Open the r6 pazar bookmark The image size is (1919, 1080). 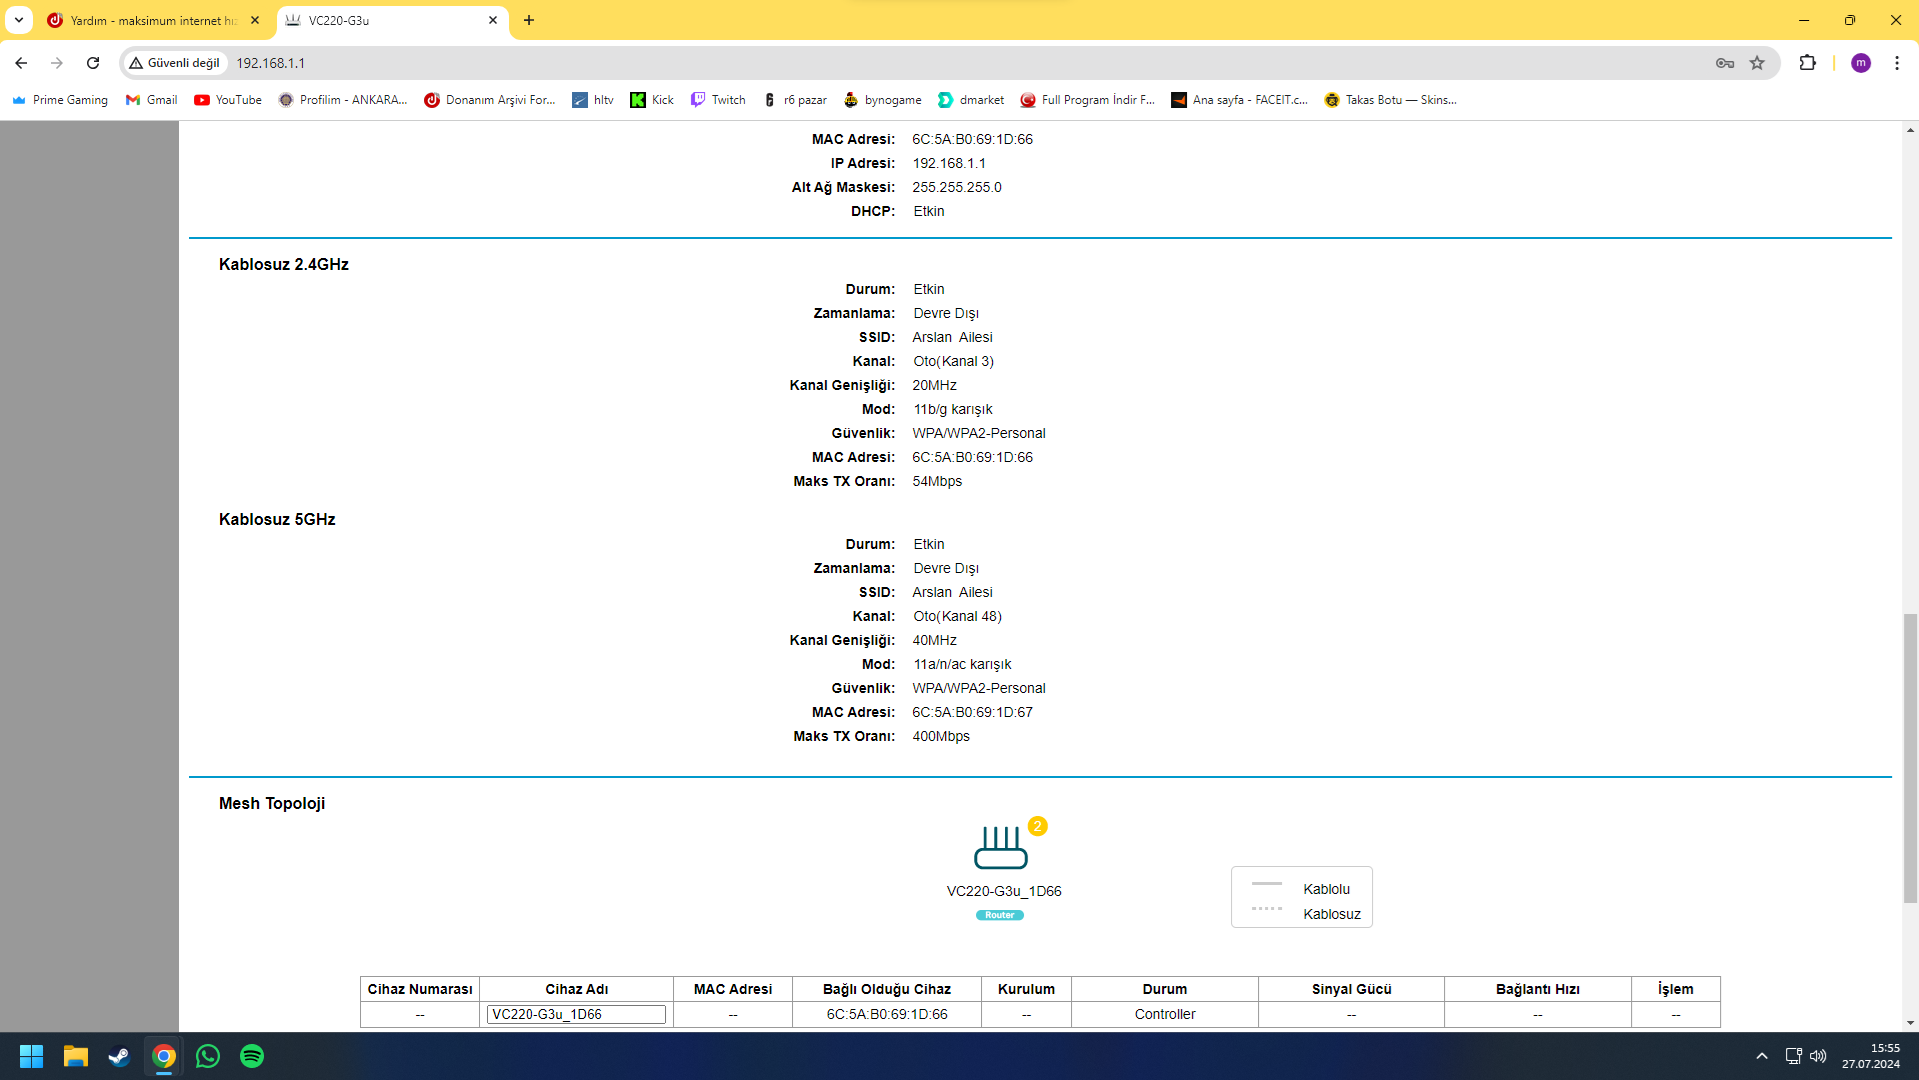pyautogui.click(x=795, y=100)
